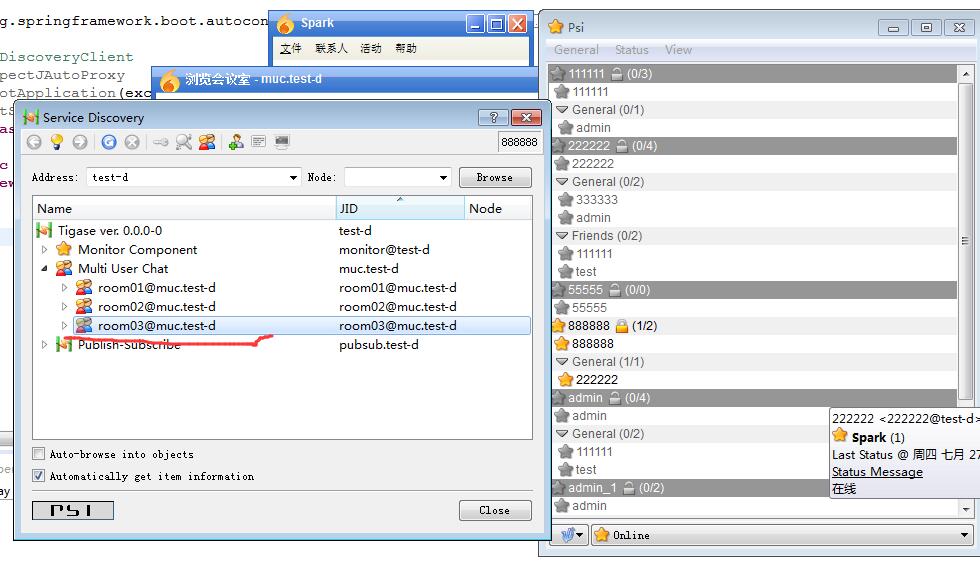The height and width of the screenshot is (562, 980).
Task: Click the contact test under Friends in Psi
Action: 586,271
